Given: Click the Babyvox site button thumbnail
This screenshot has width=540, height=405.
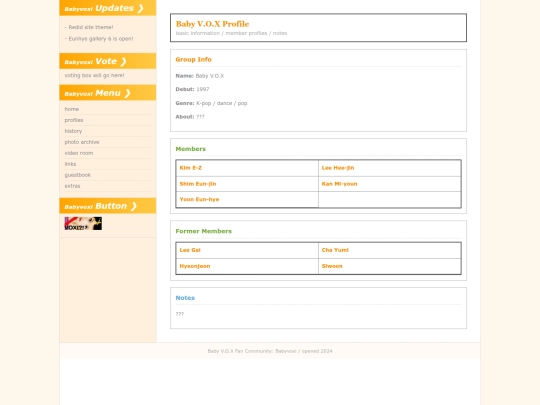Looking at the screenshot, I should point(83,223).
